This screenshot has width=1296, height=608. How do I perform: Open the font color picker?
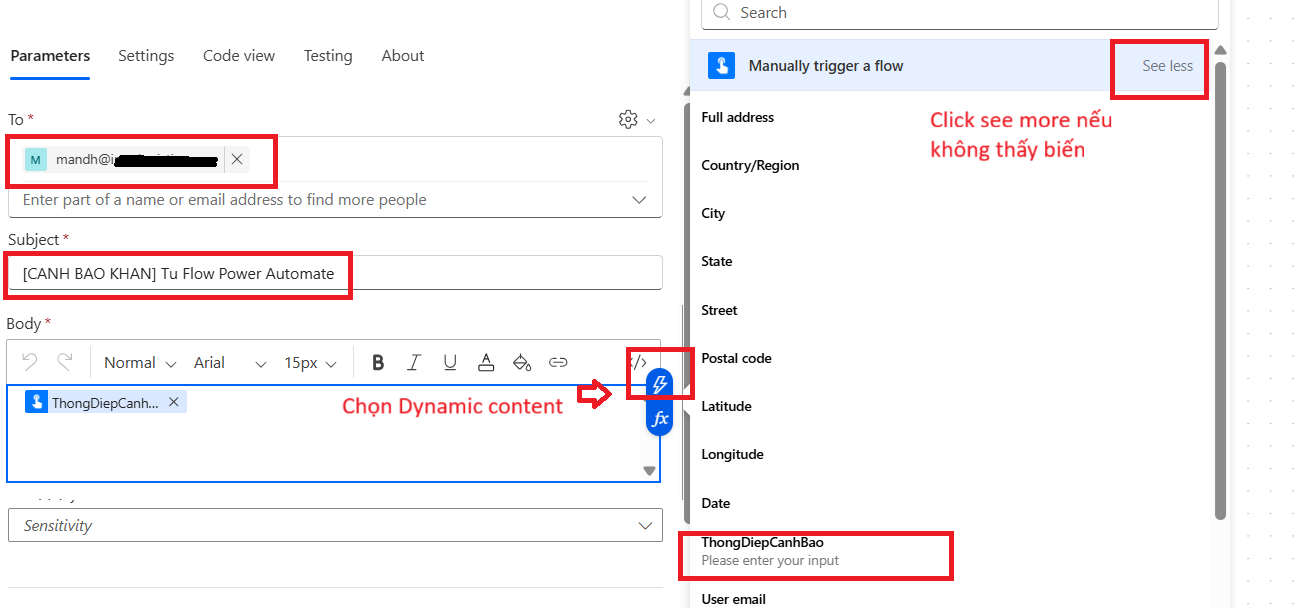[x=486, y=363]
